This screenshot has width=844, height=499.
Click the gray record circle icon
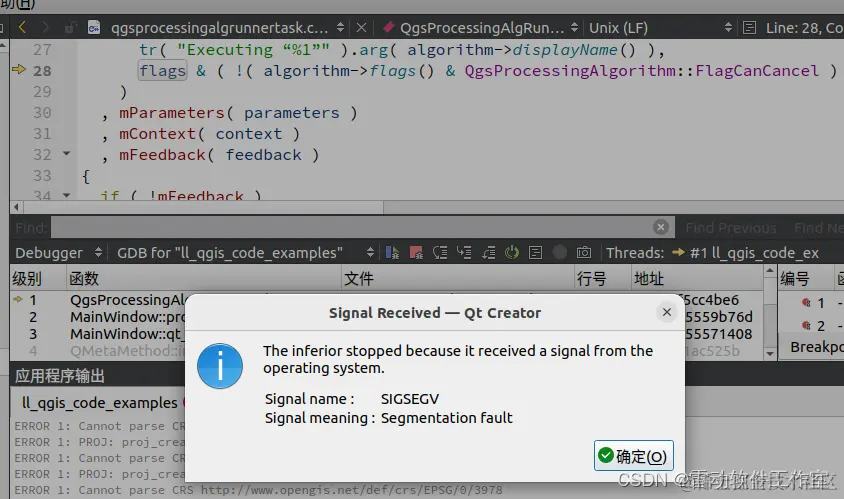click(560, 252)
